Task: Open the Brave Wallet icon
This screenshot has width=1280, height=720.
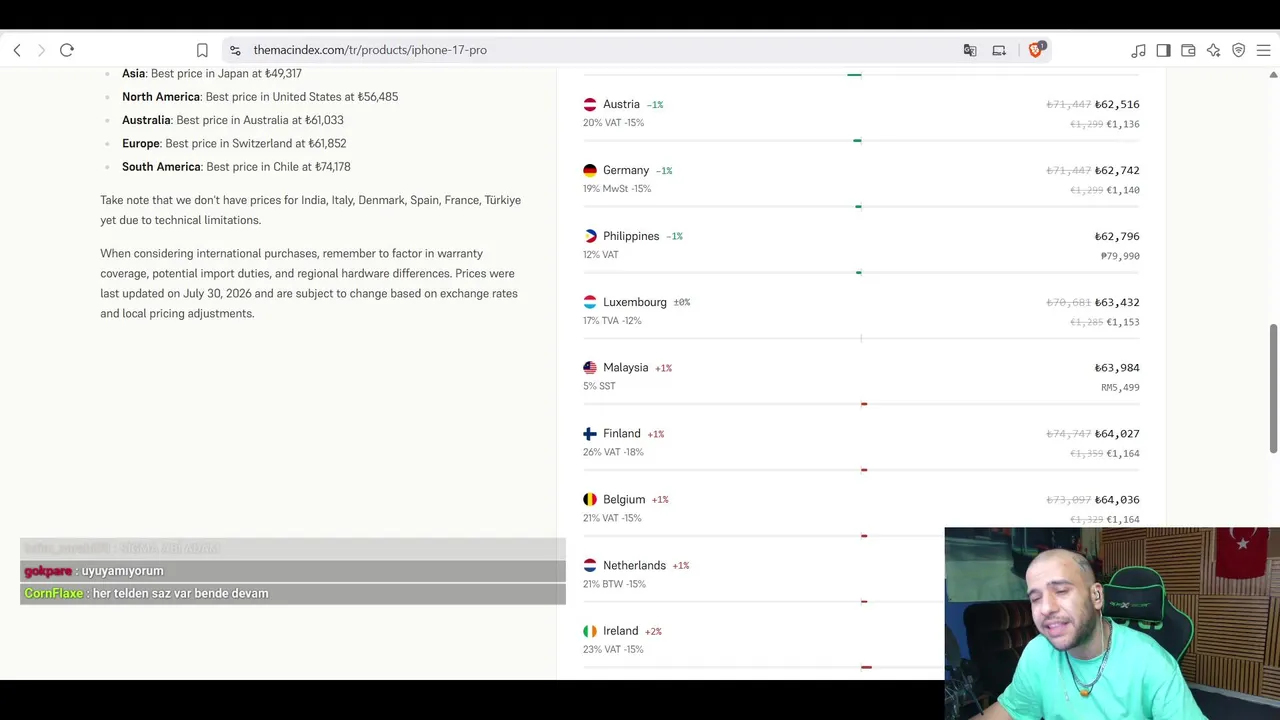Action: coord(1188,50)
